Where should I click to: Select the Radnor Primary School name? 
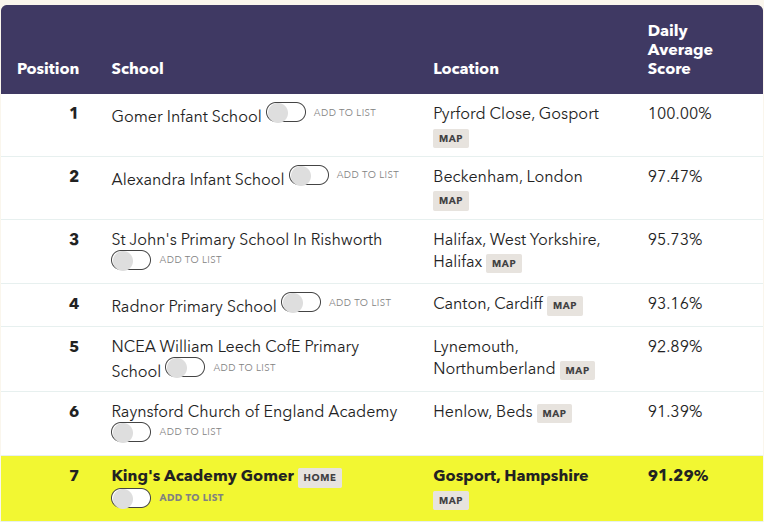click(194, 306)
